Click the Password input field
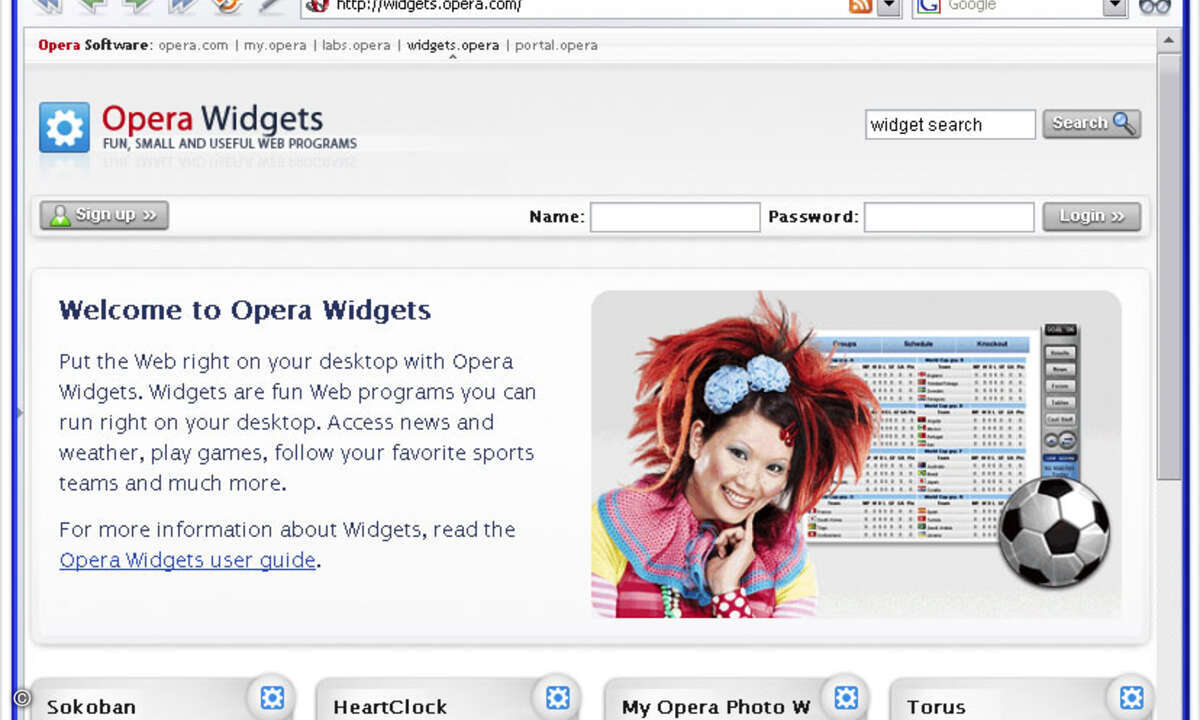The image size is (1200, 720). (949, 217)
